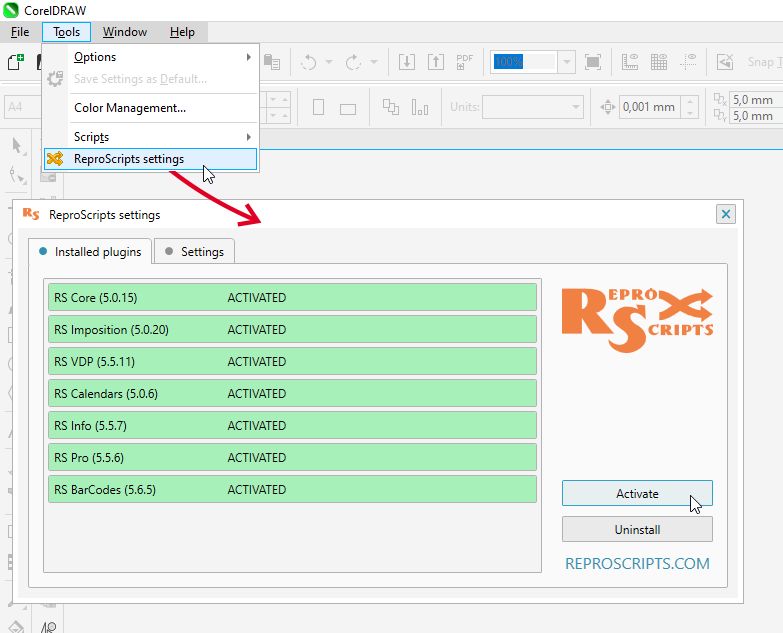
Task: Click the Snap off icon
Action: click(x=725, y=62)
